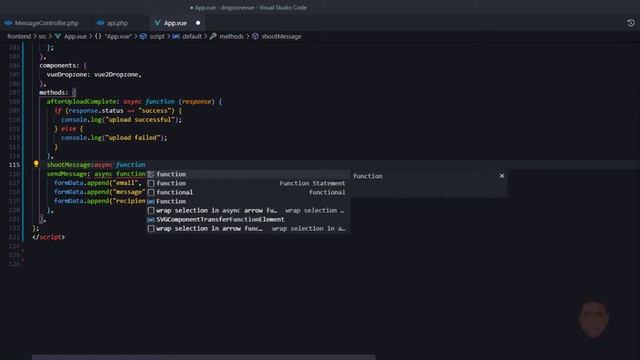The width and height of the screenshot is (640, 360).
Task: Click the Vue icon on App.vue tab
Action: (x=157, y=23)
